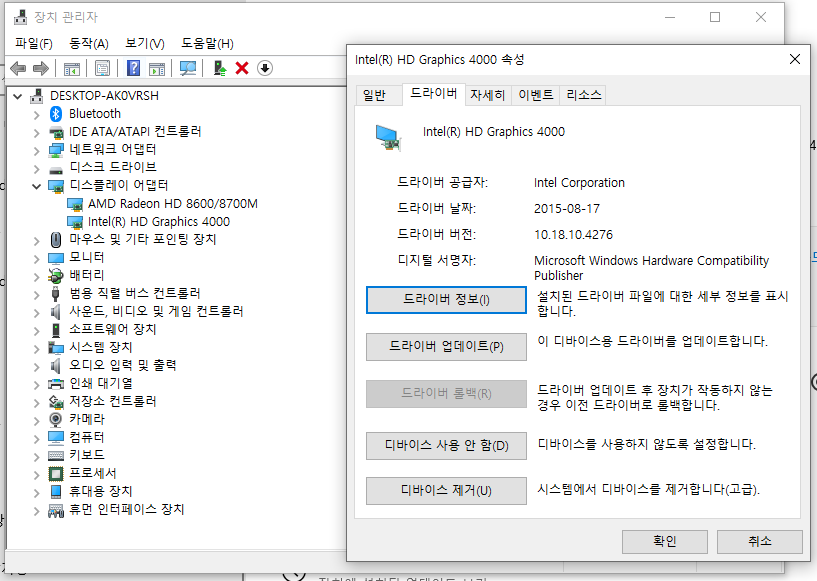Click the Intel Corporation provider text

tap(579, 183)
